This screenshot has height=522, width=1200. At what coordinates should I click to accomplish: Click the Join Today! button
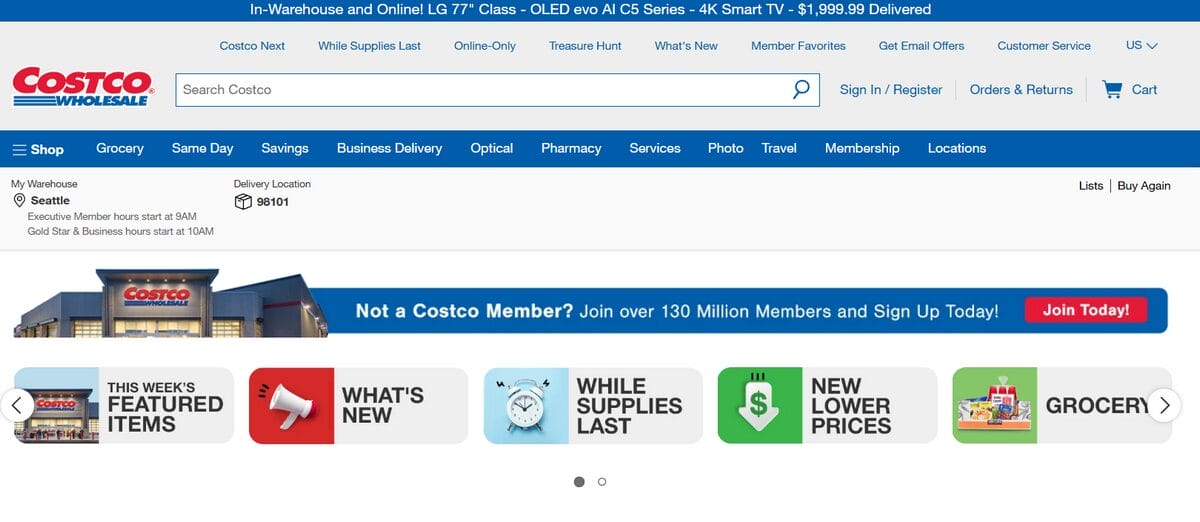(1086, 310)
